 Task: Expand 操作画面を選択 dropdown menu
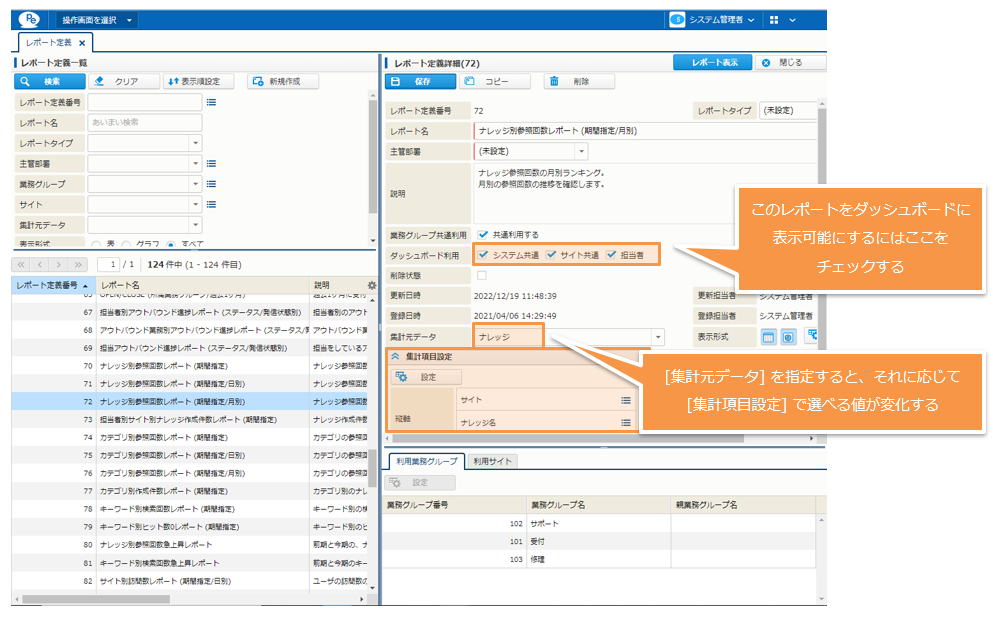pyautogui.click(x=97, y=20)
